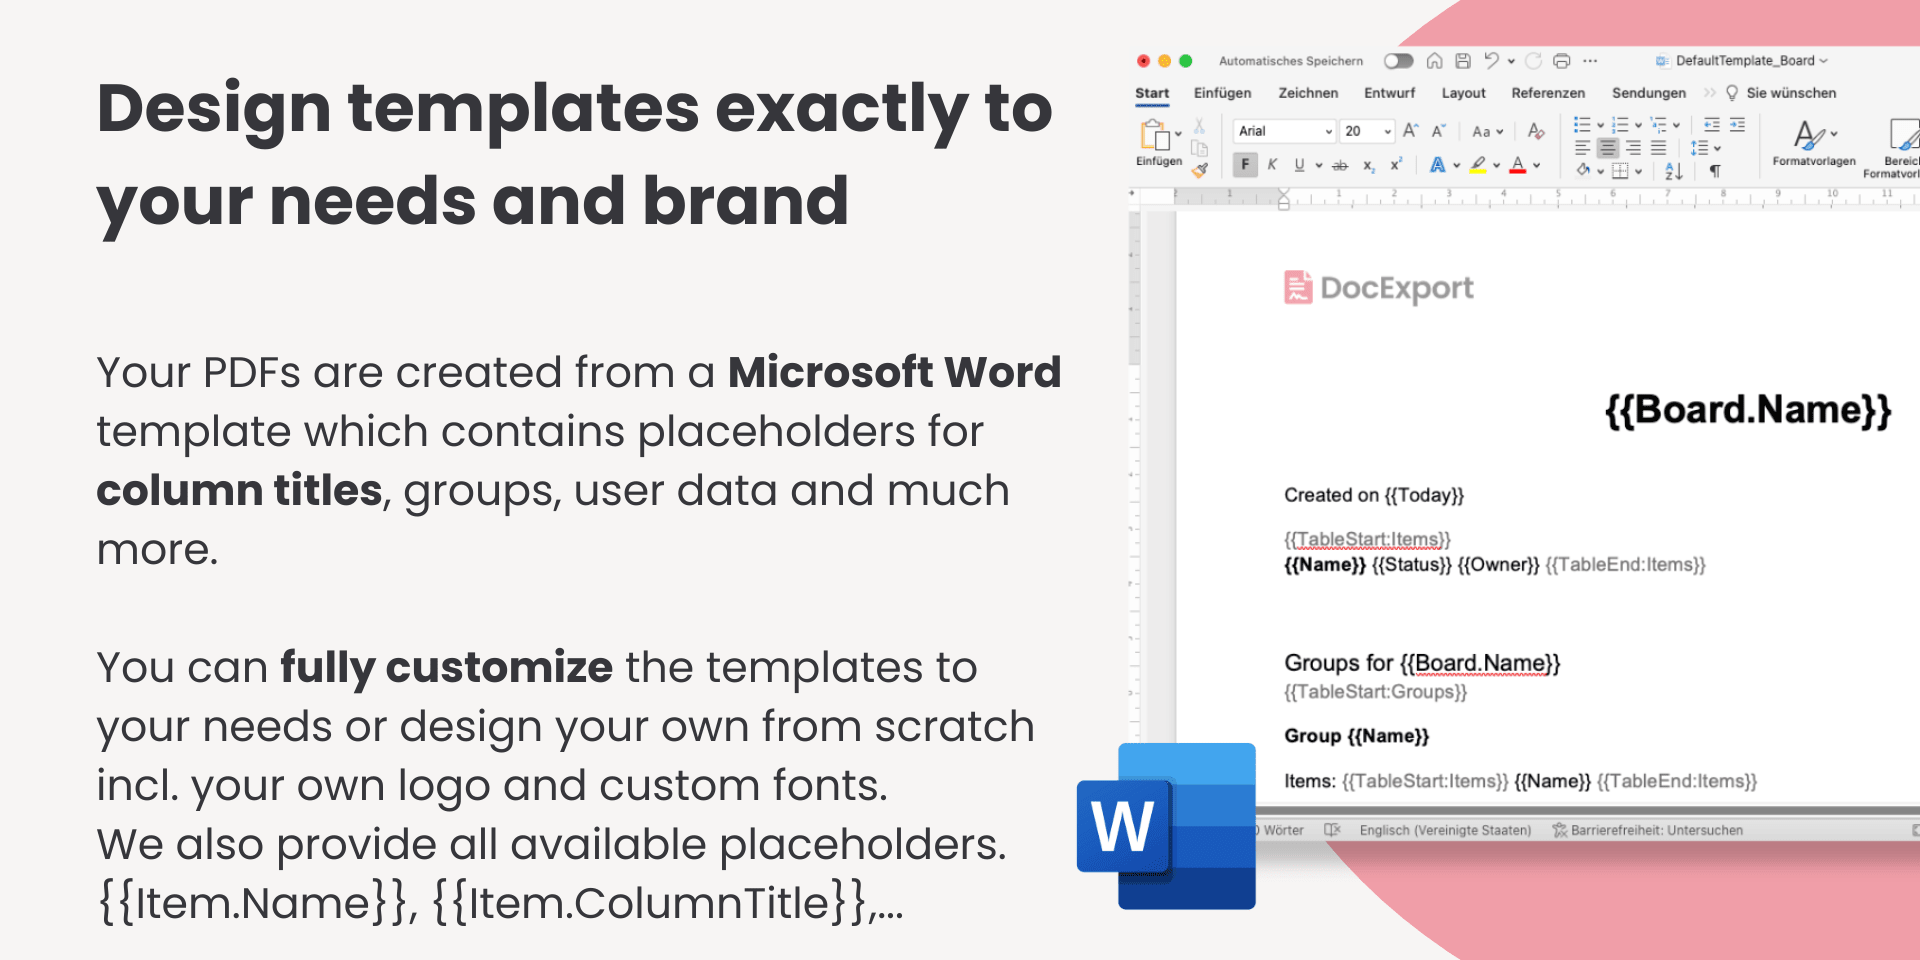Click the spelling check status icon

1332,830
